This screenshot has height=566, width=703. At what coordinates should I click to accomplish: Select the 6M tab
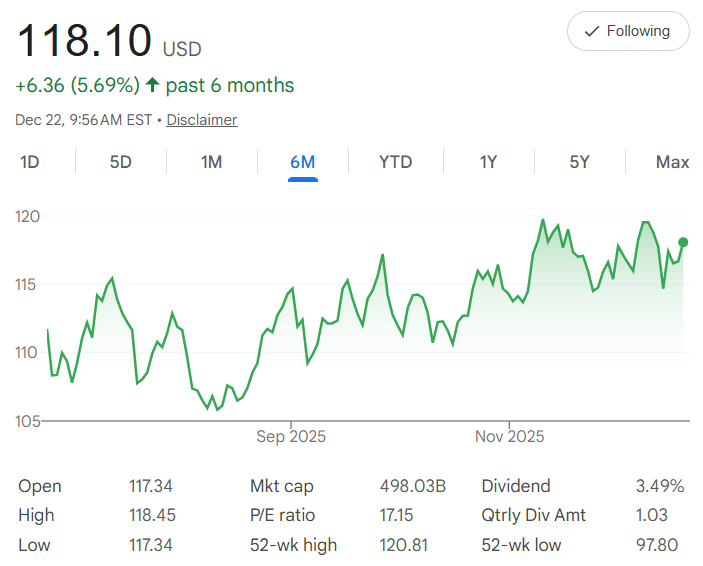(x=302, y=162)
